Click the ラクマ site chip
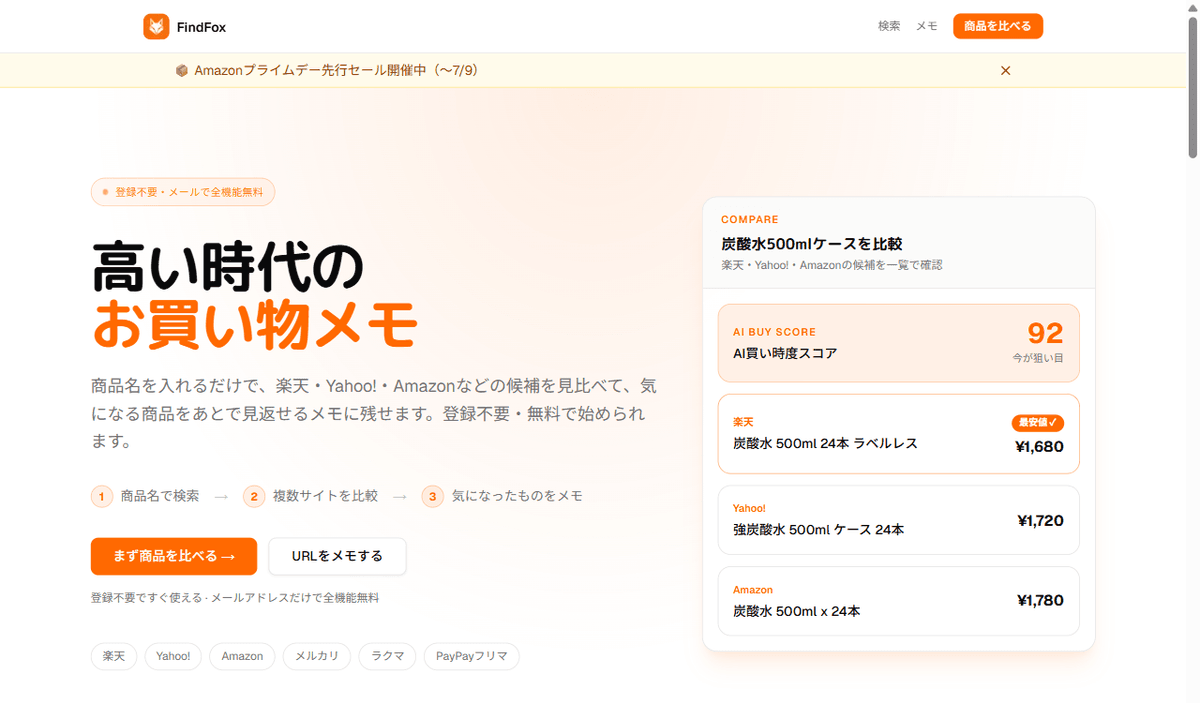The image size is (1200, 703). [387, 656]
